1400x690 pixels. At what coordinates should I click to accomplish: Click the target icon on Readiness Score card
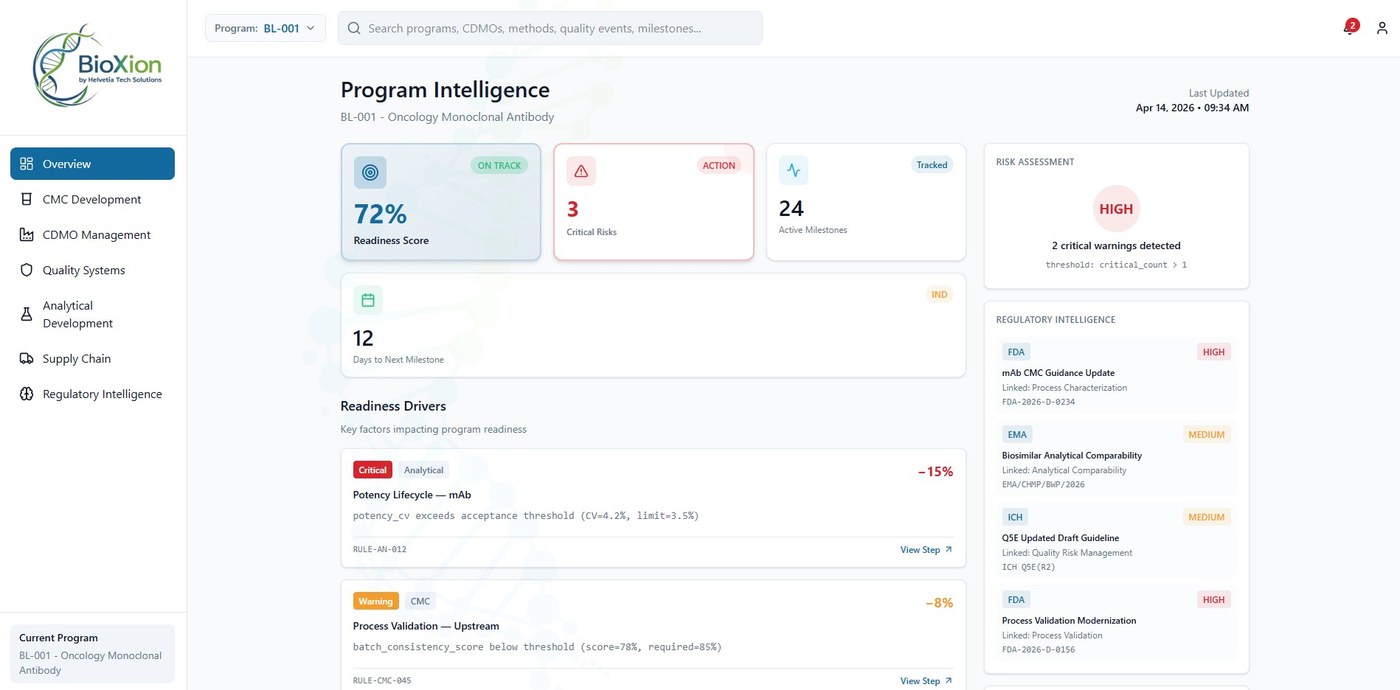370,171
